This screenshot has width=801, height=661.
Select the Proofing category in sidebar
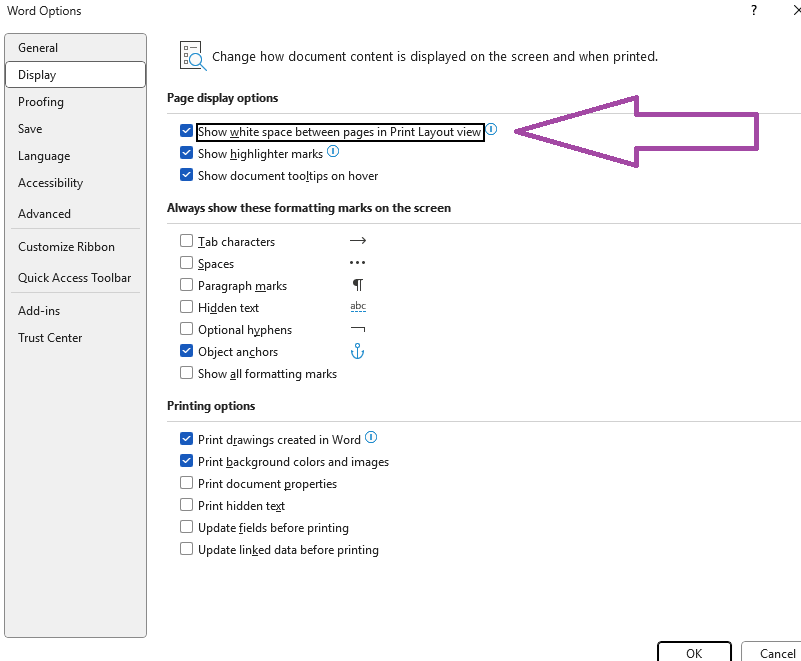(41, 101)
